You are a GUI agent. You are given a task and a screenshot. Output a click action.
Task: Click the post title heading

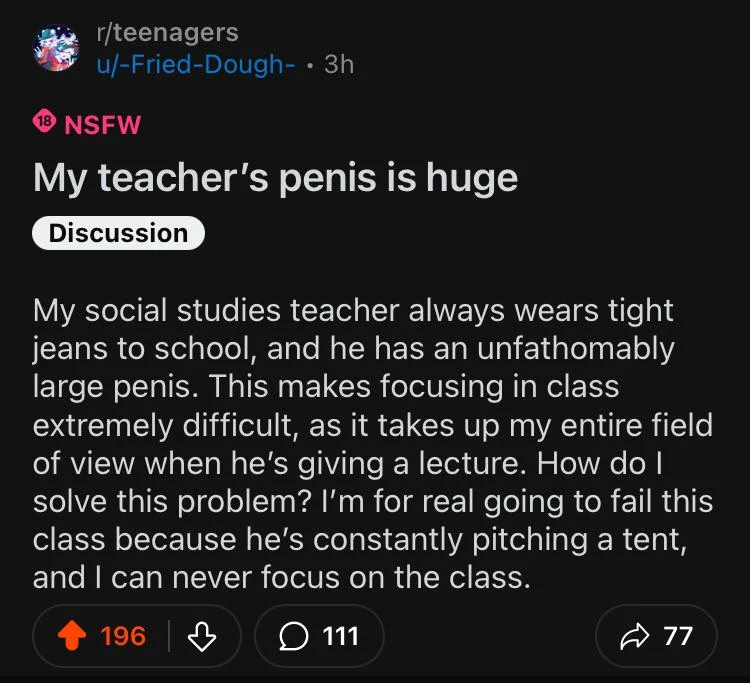click(275, 178)
